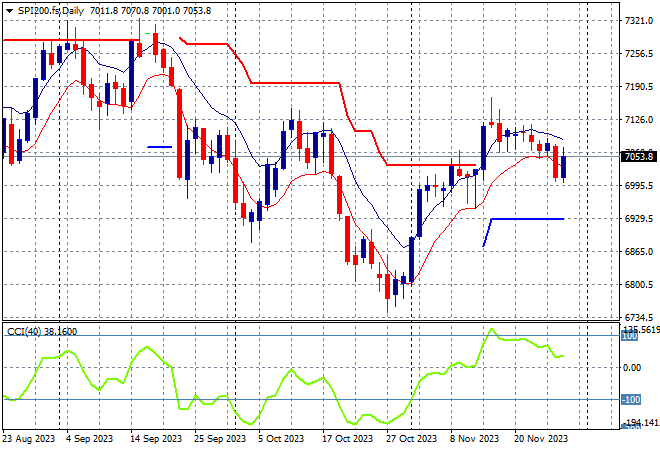660x450 pixels.
Task: Click the 8 Nov 2023 date label
Action: 474,439
